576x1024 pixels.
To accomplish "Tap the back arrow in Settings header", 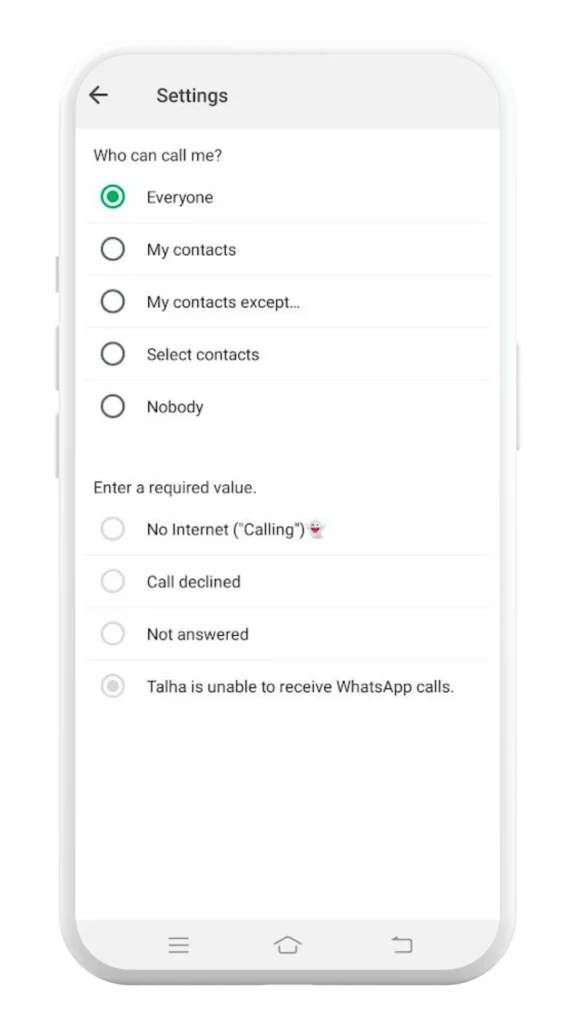I will click(x=98, y=94).
